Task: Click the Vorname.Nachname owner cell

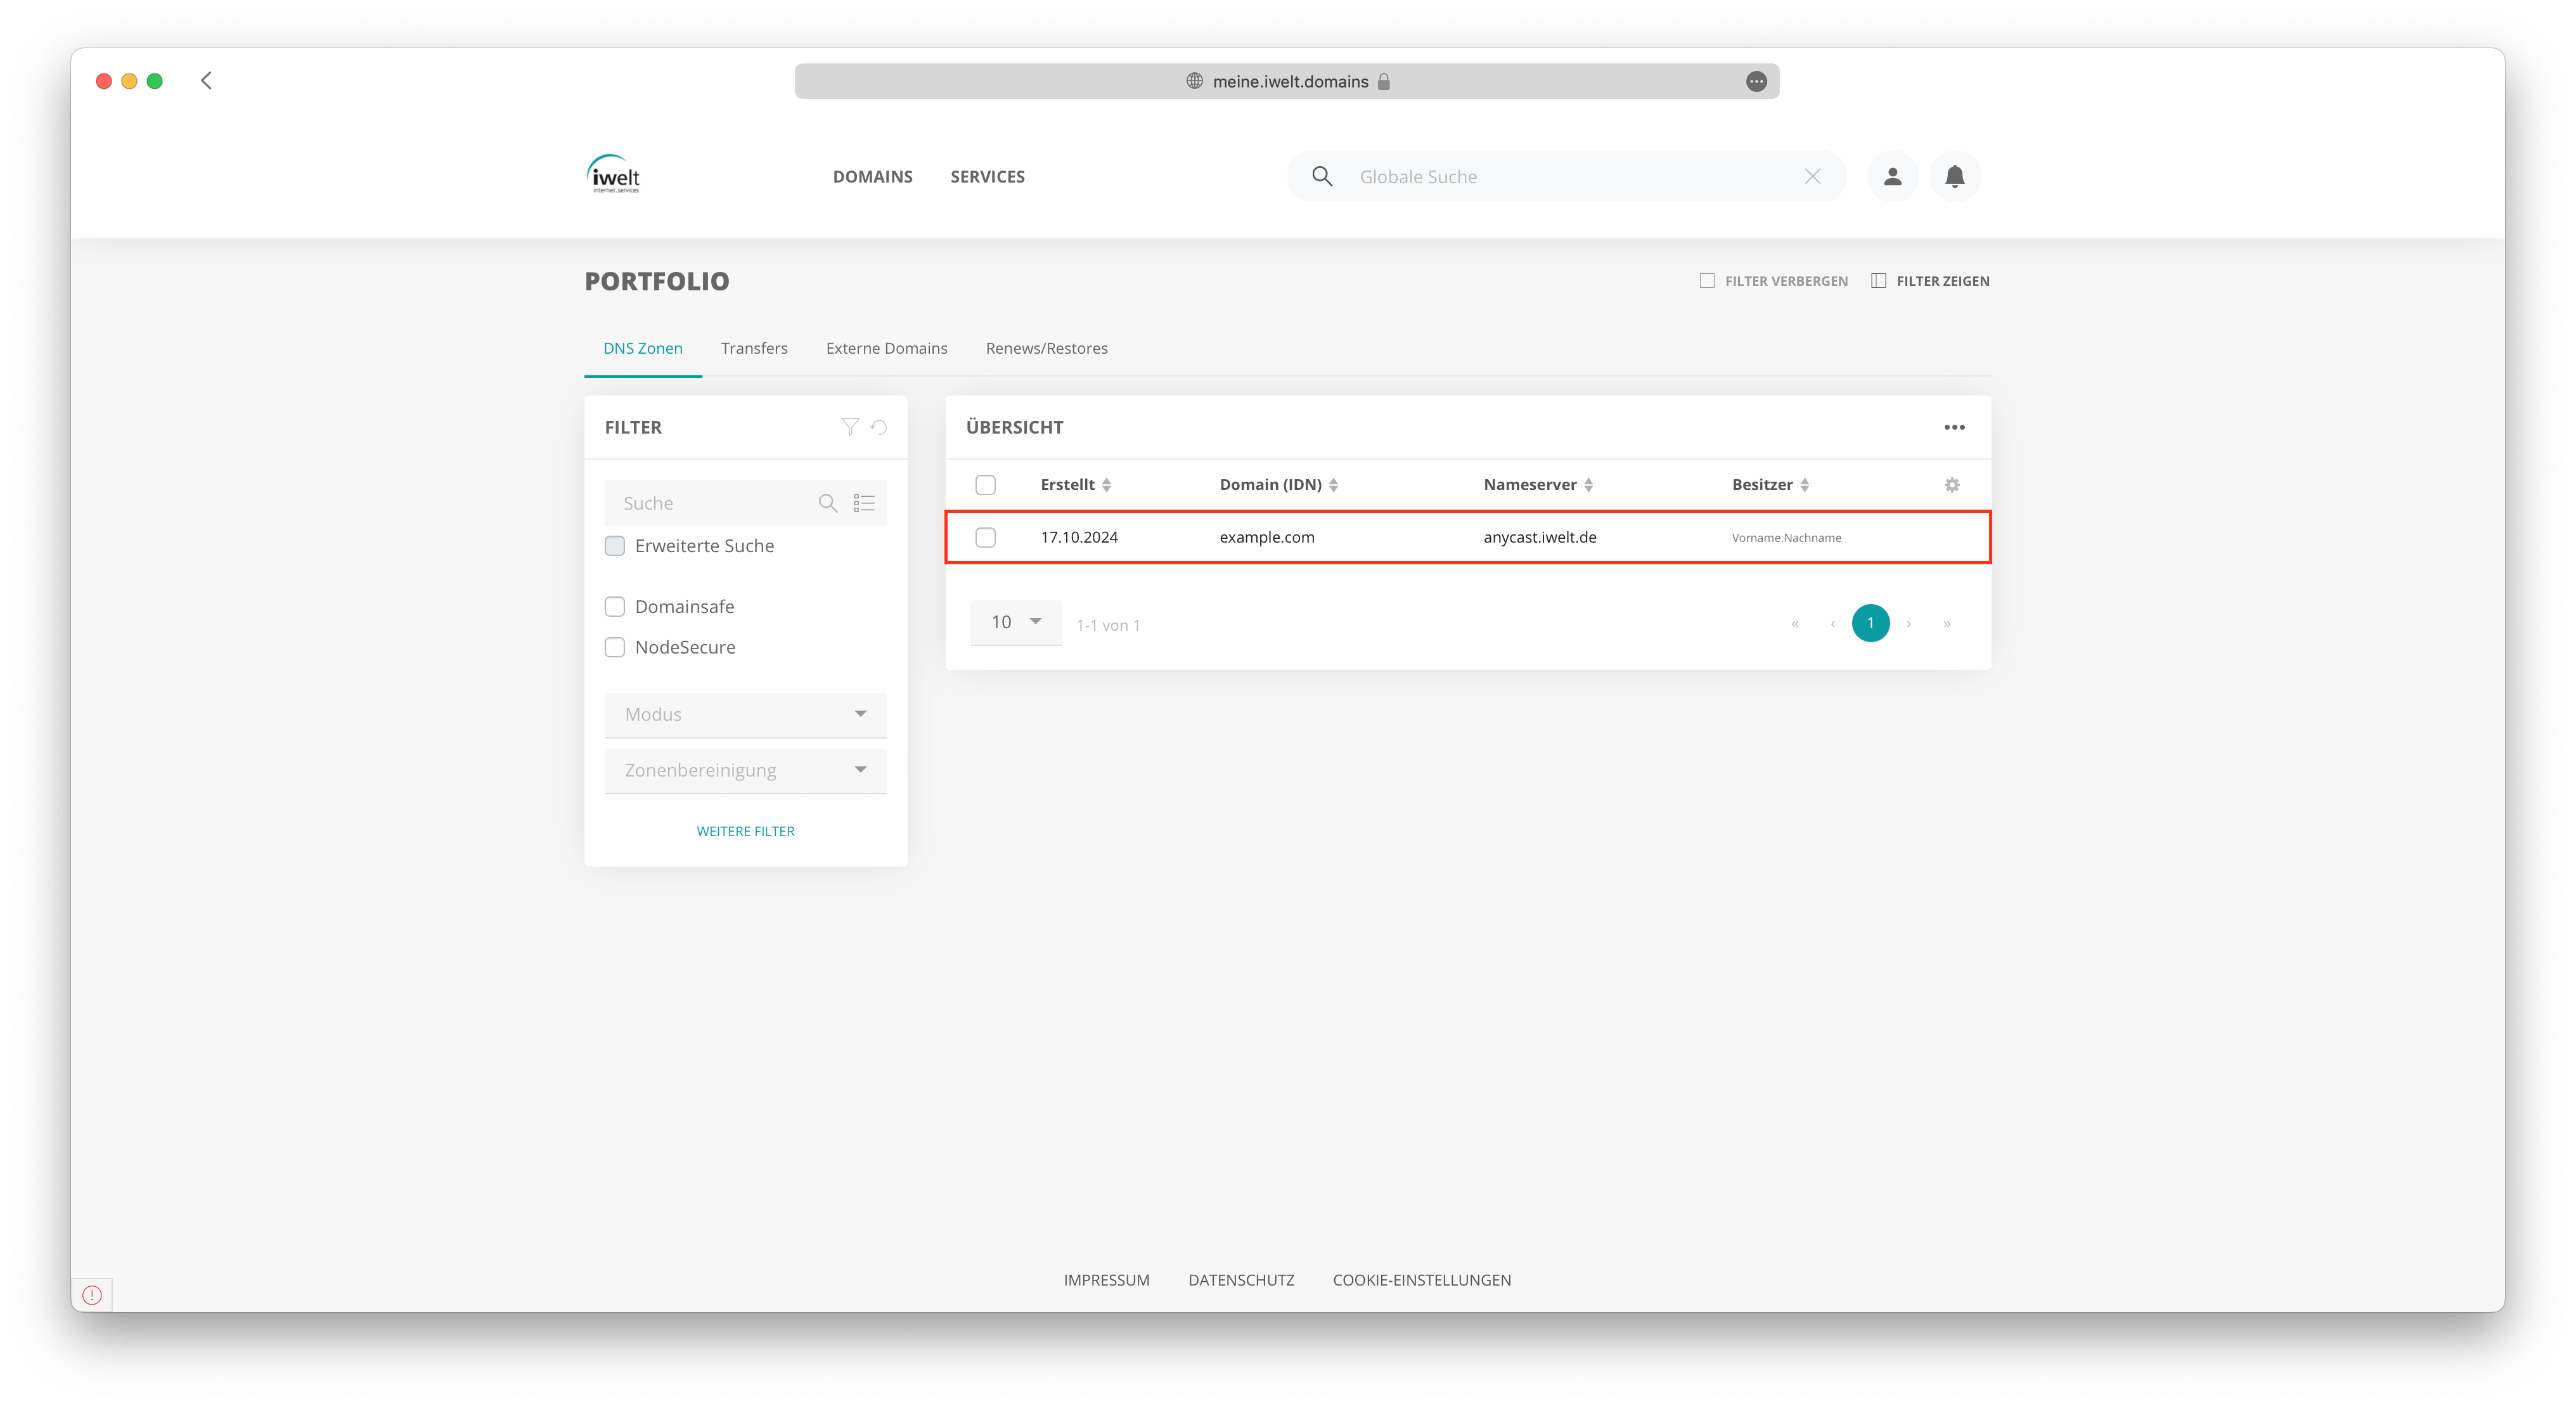Action: (1786, 538)
